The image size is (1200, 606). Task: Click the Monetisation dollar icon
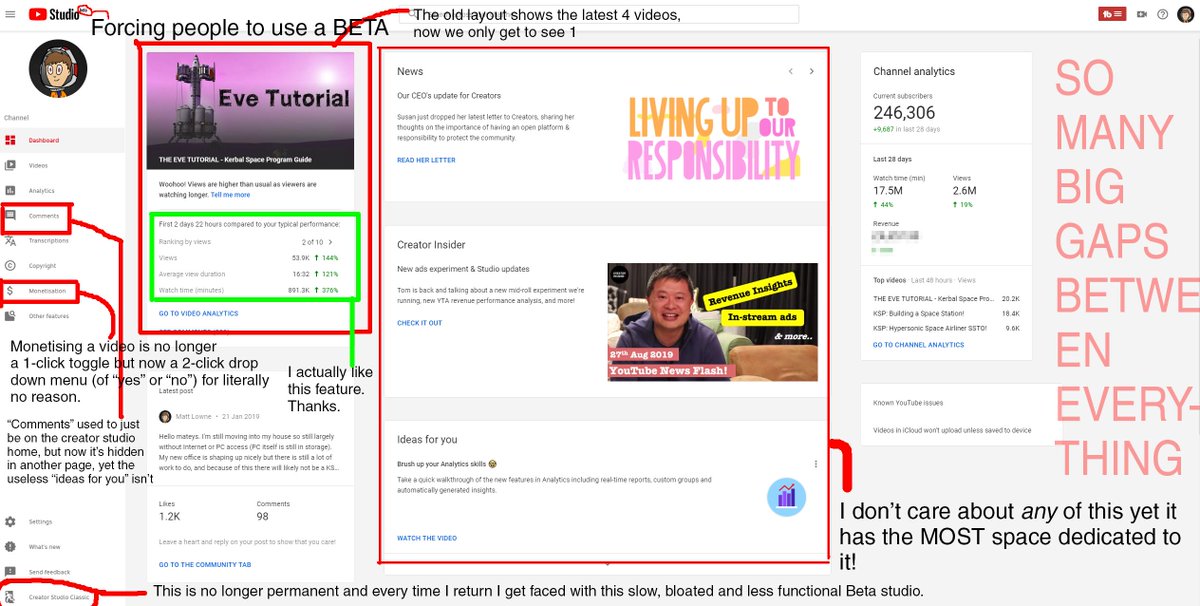pyautogui.click(x=10, y=291)
